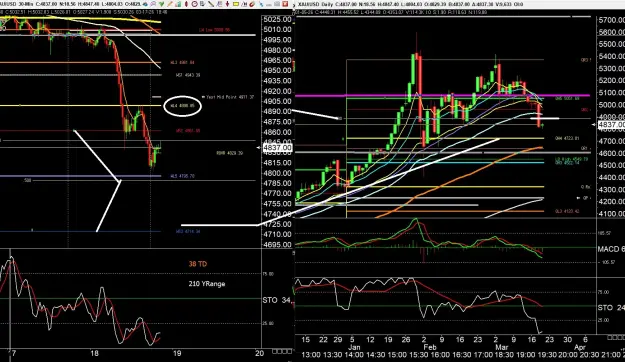Click 5025.00 on the 30-Min price axis

tap(277, 20)
